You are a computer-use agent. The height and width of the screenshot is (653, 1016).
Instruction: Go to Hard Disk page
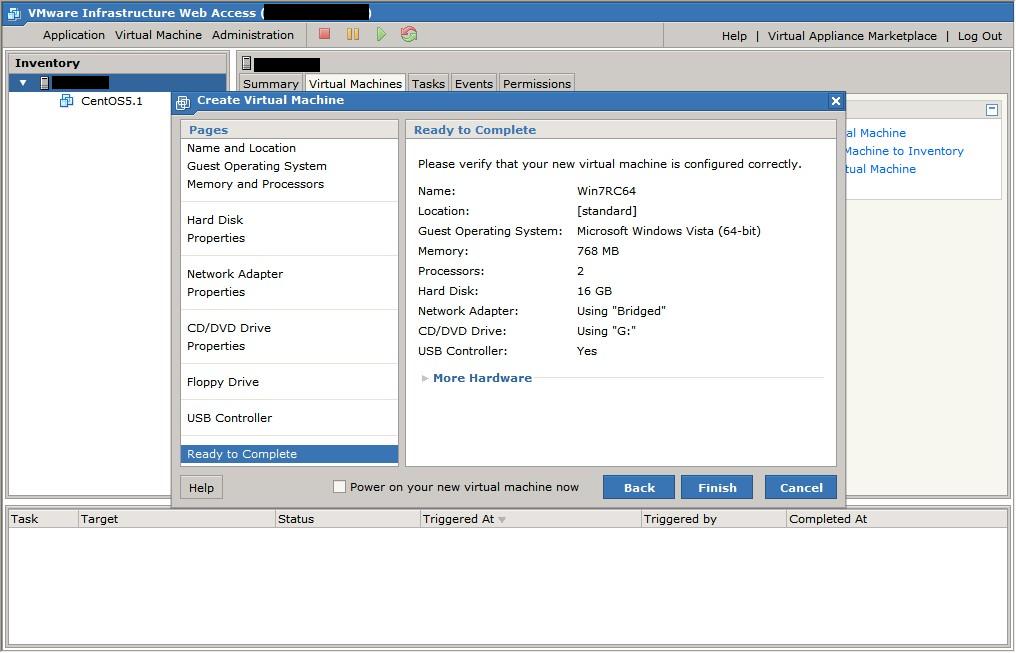pyautogui.click(x=215, y=220)
